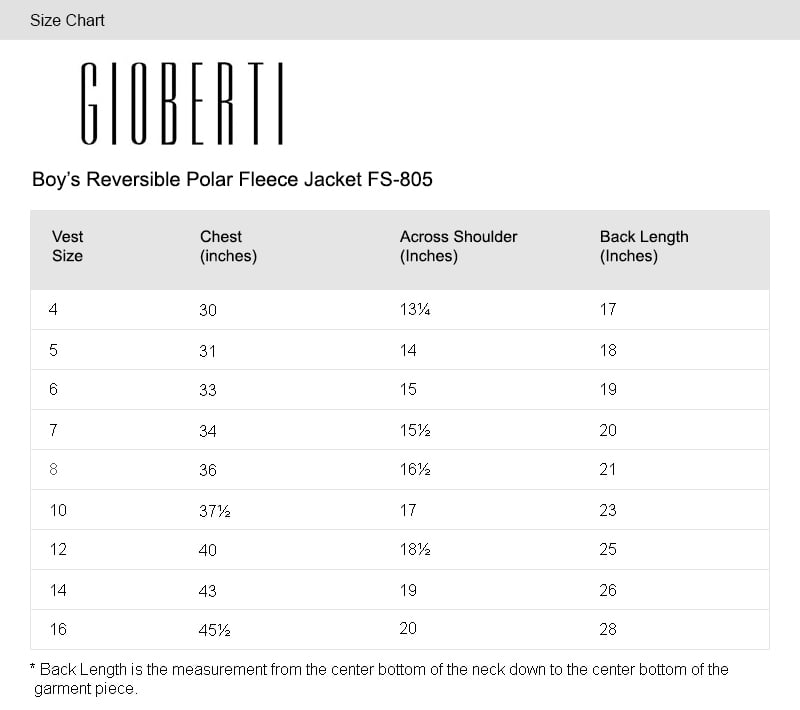Click the back length 26 for size 14

click(x=608, y=590)
